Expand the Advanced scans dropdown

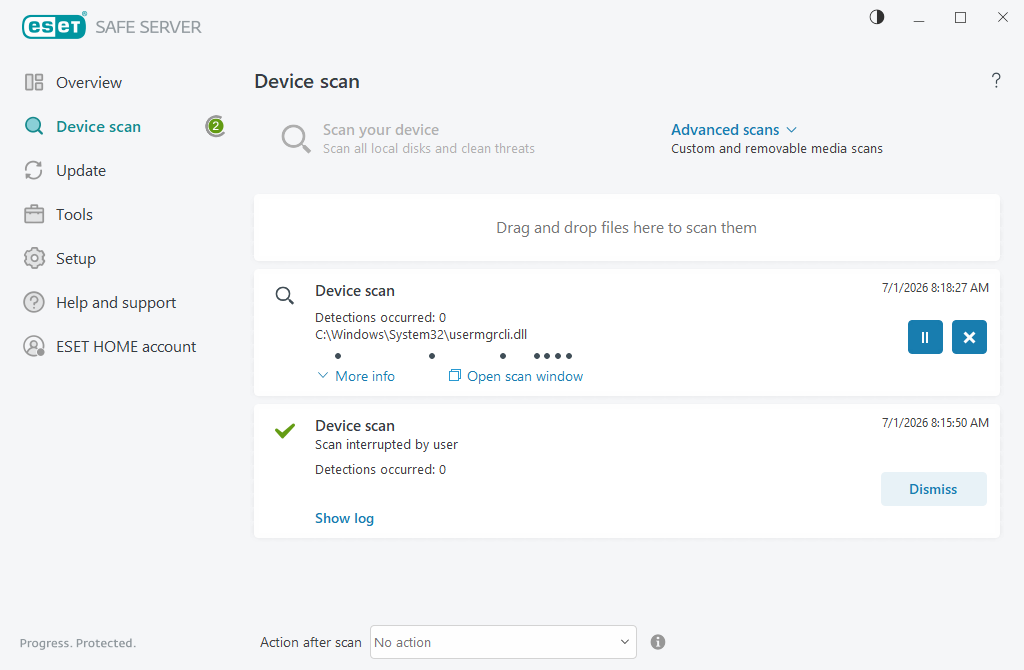click(x=733, y=130)
